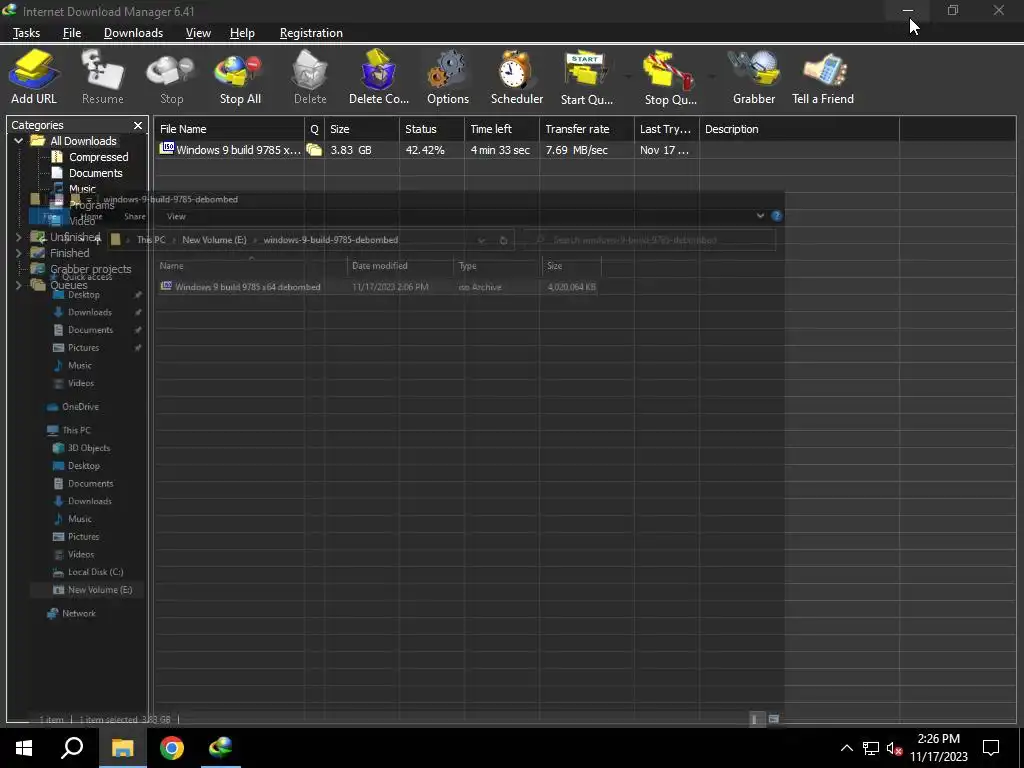Sort by the Time left column header
Viewport: 1024px width, 768px height.
(x=502, y=129)
